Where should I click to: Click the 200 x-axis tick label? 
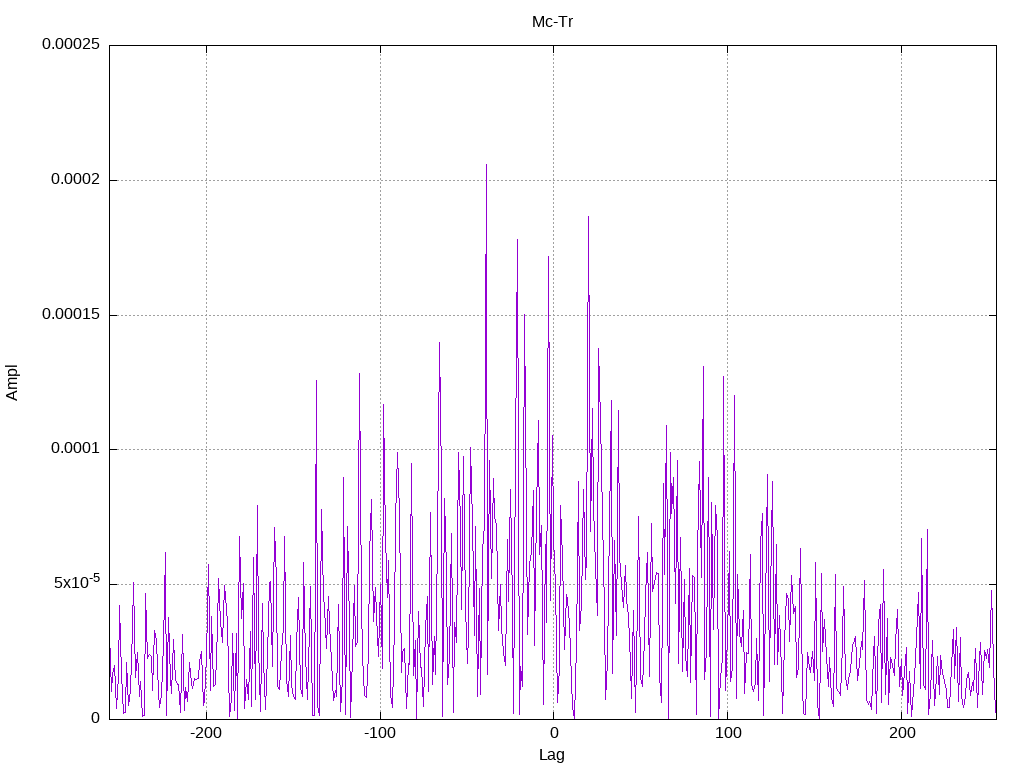click(x=902, y=733)
